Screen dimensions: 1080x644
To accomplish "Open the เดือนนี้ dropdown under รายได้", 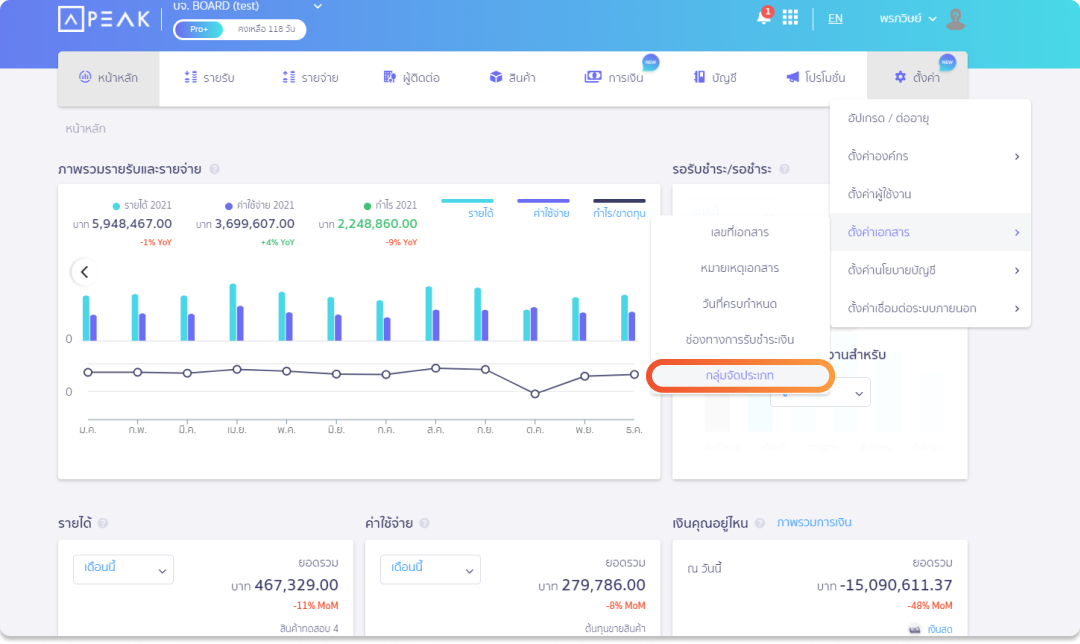I will (x=123, y=569).
